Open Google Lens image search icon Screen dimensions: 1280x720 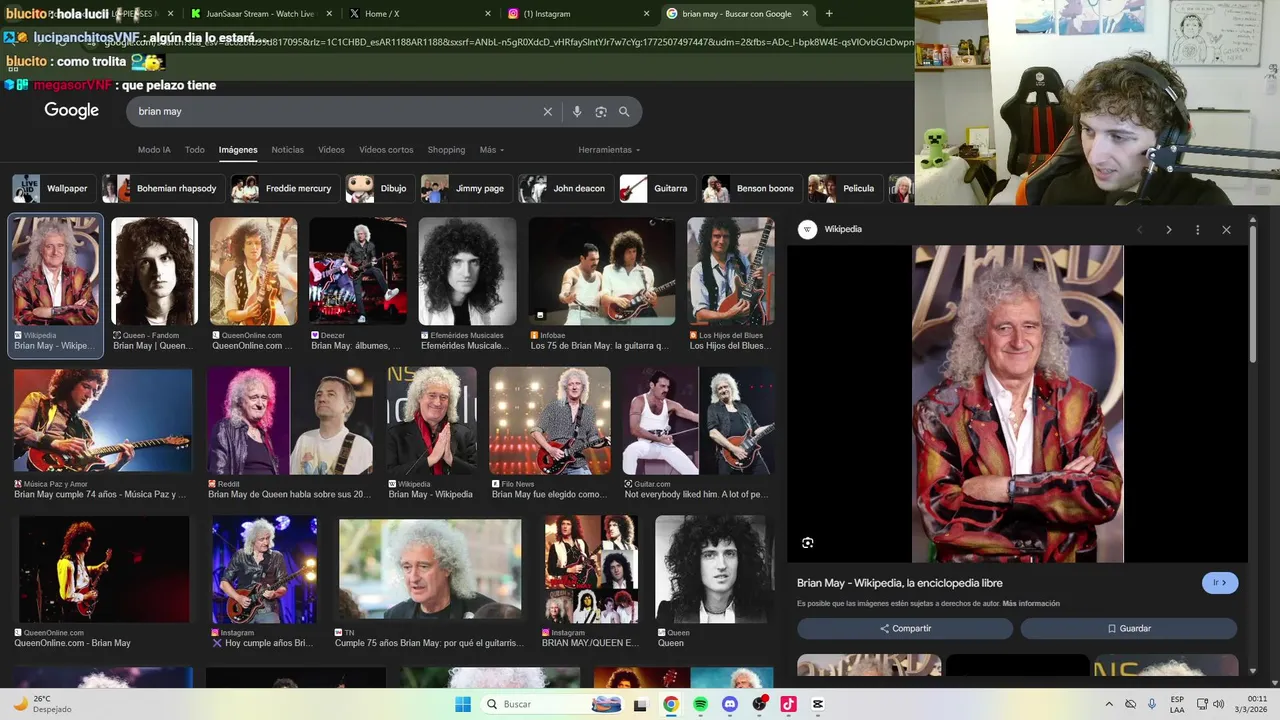coord(601,112)
